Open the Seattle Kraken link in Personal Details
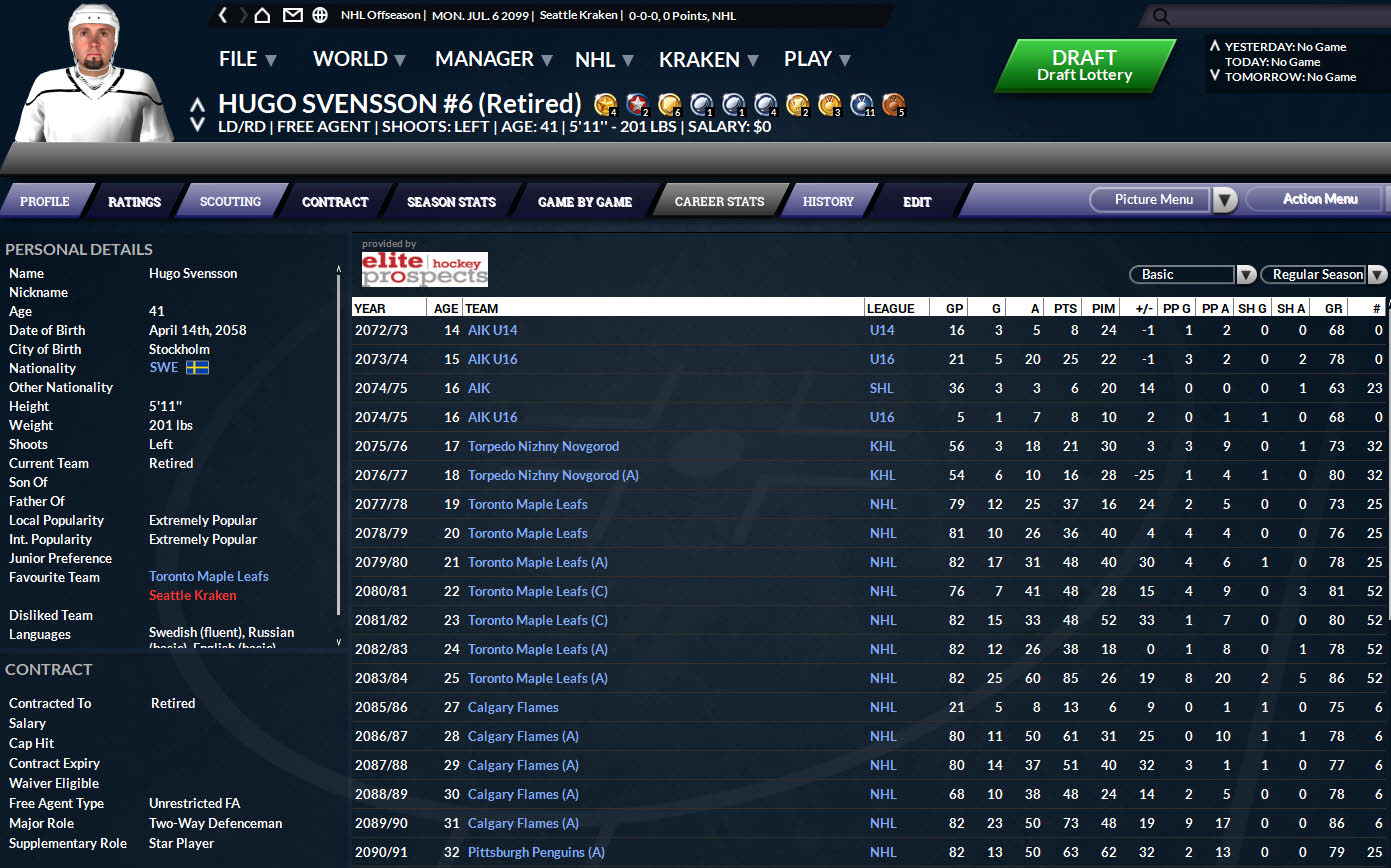This screenshot has height=868, width=1391. click(x=193, y=595)
